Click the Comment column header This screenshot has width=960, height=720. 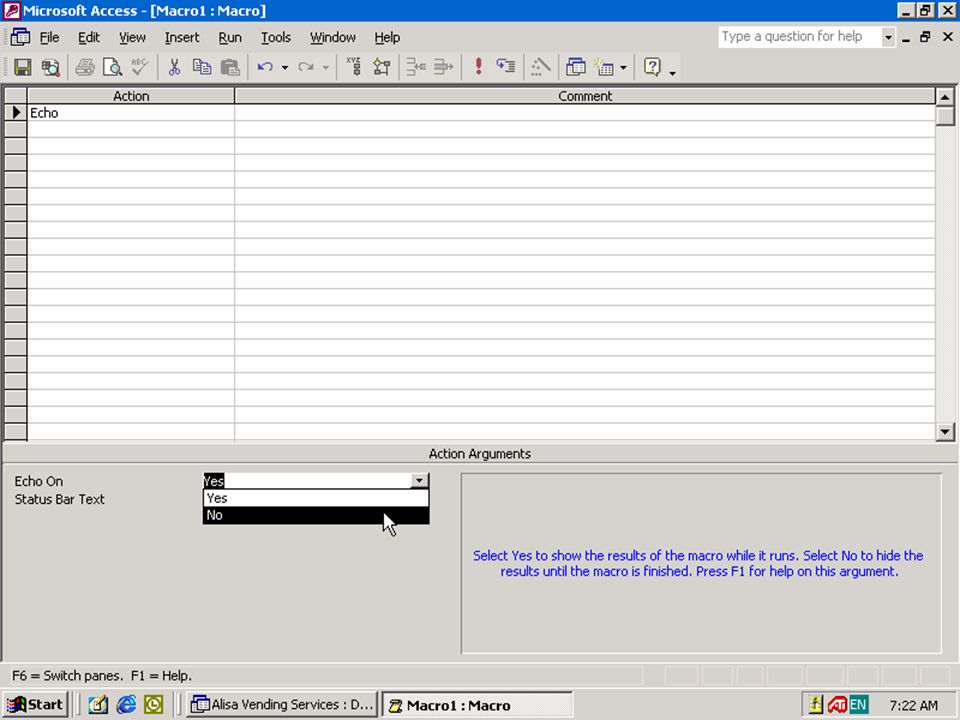[x=585, y=96]
